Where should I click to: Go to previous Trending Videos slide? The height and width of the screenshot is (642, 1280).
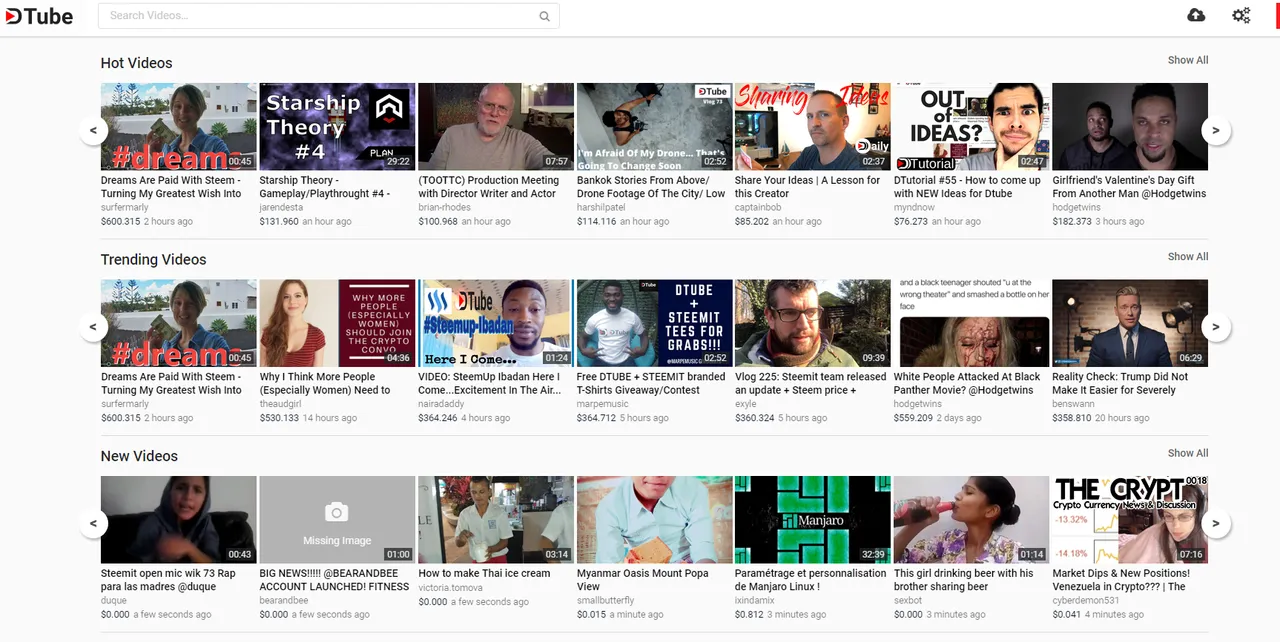click(x=93, y=326)
